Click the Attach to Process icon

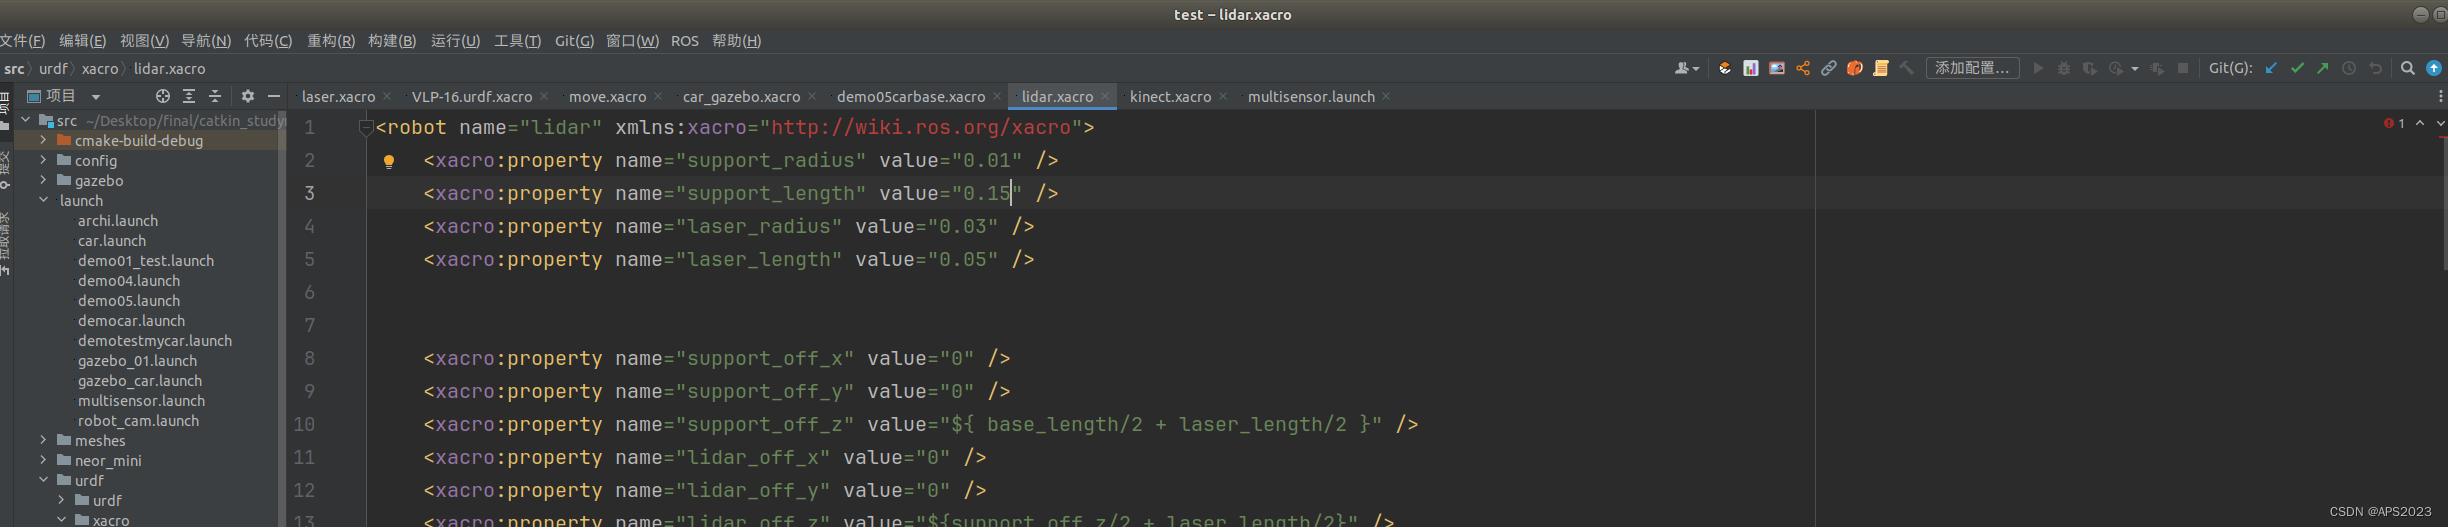click(x=2157, y=68)
